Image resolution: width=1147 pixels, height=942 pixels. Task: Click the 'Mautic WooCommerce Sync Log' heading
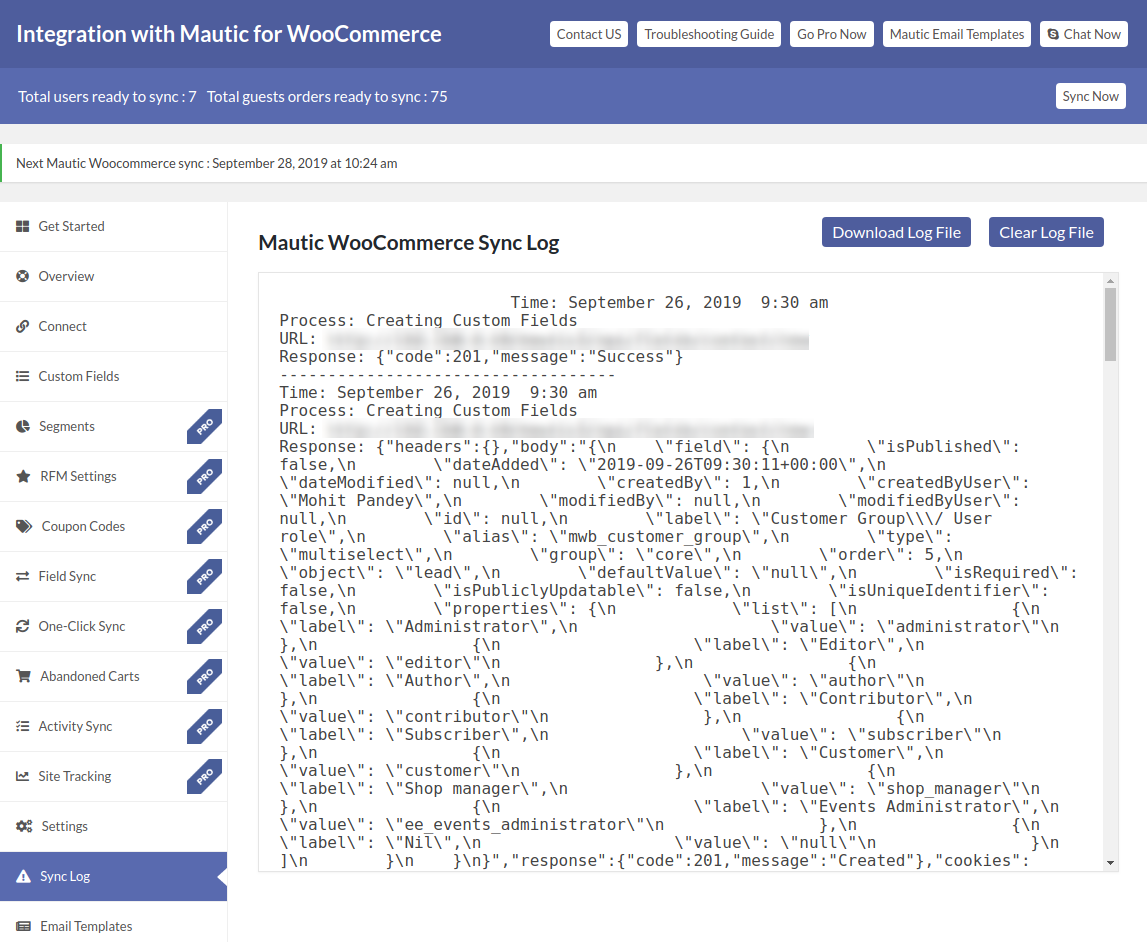409,243
